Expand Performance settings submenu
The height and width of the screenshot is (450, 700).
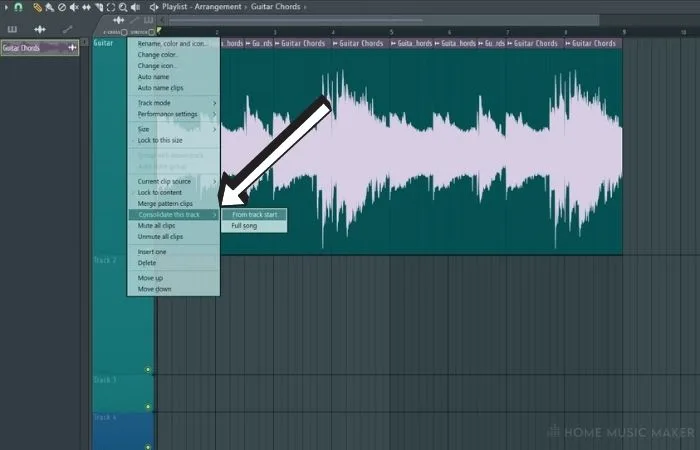[172, 114]
